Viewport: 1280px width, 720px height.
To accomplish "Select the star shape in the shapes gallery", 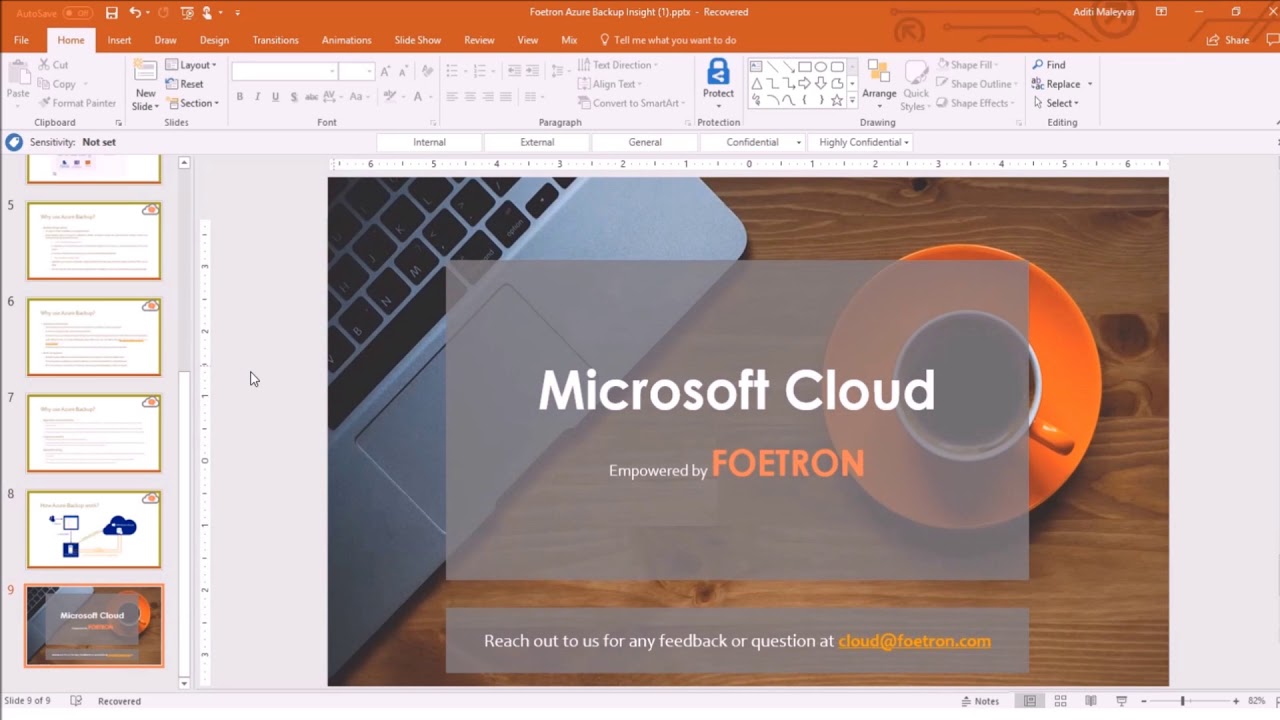I will pyautogui.click(x=837, y=100).
